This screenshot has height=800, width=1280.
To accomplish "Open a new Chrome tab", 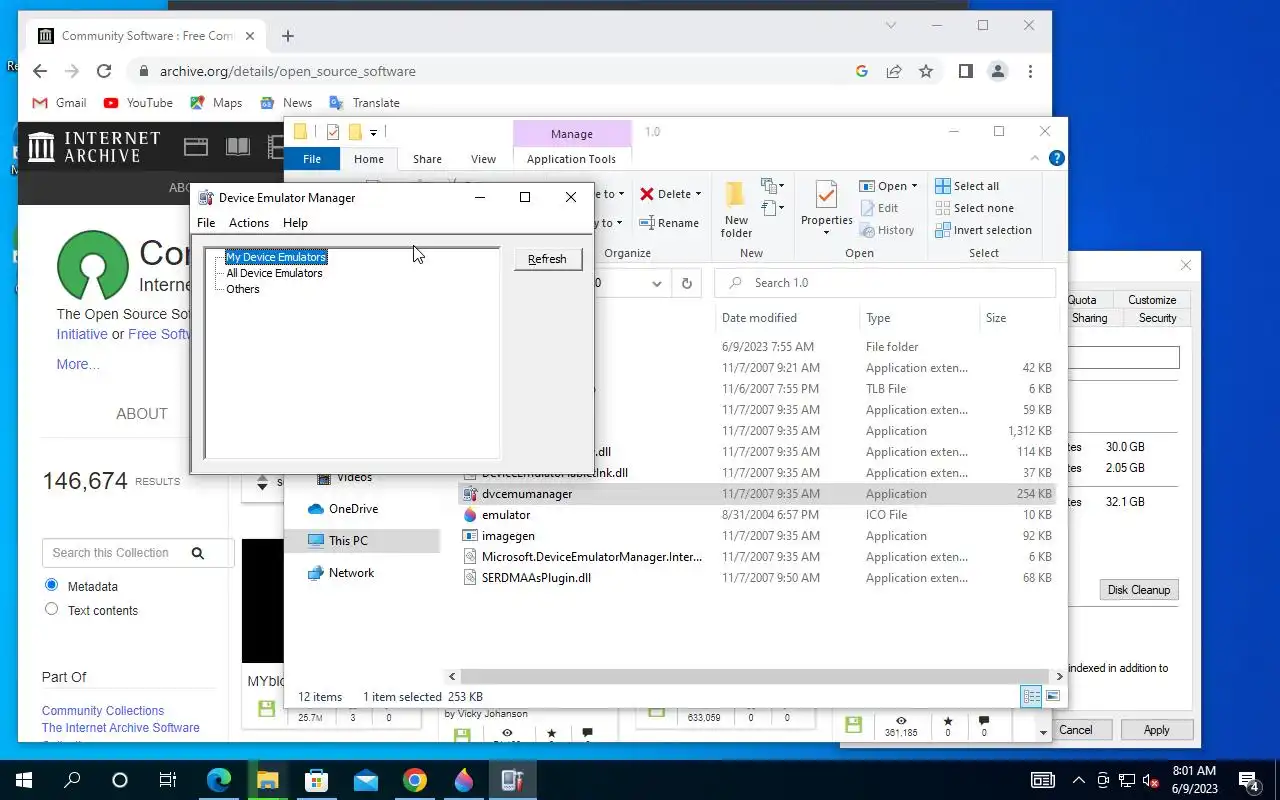I will (288, 36).
